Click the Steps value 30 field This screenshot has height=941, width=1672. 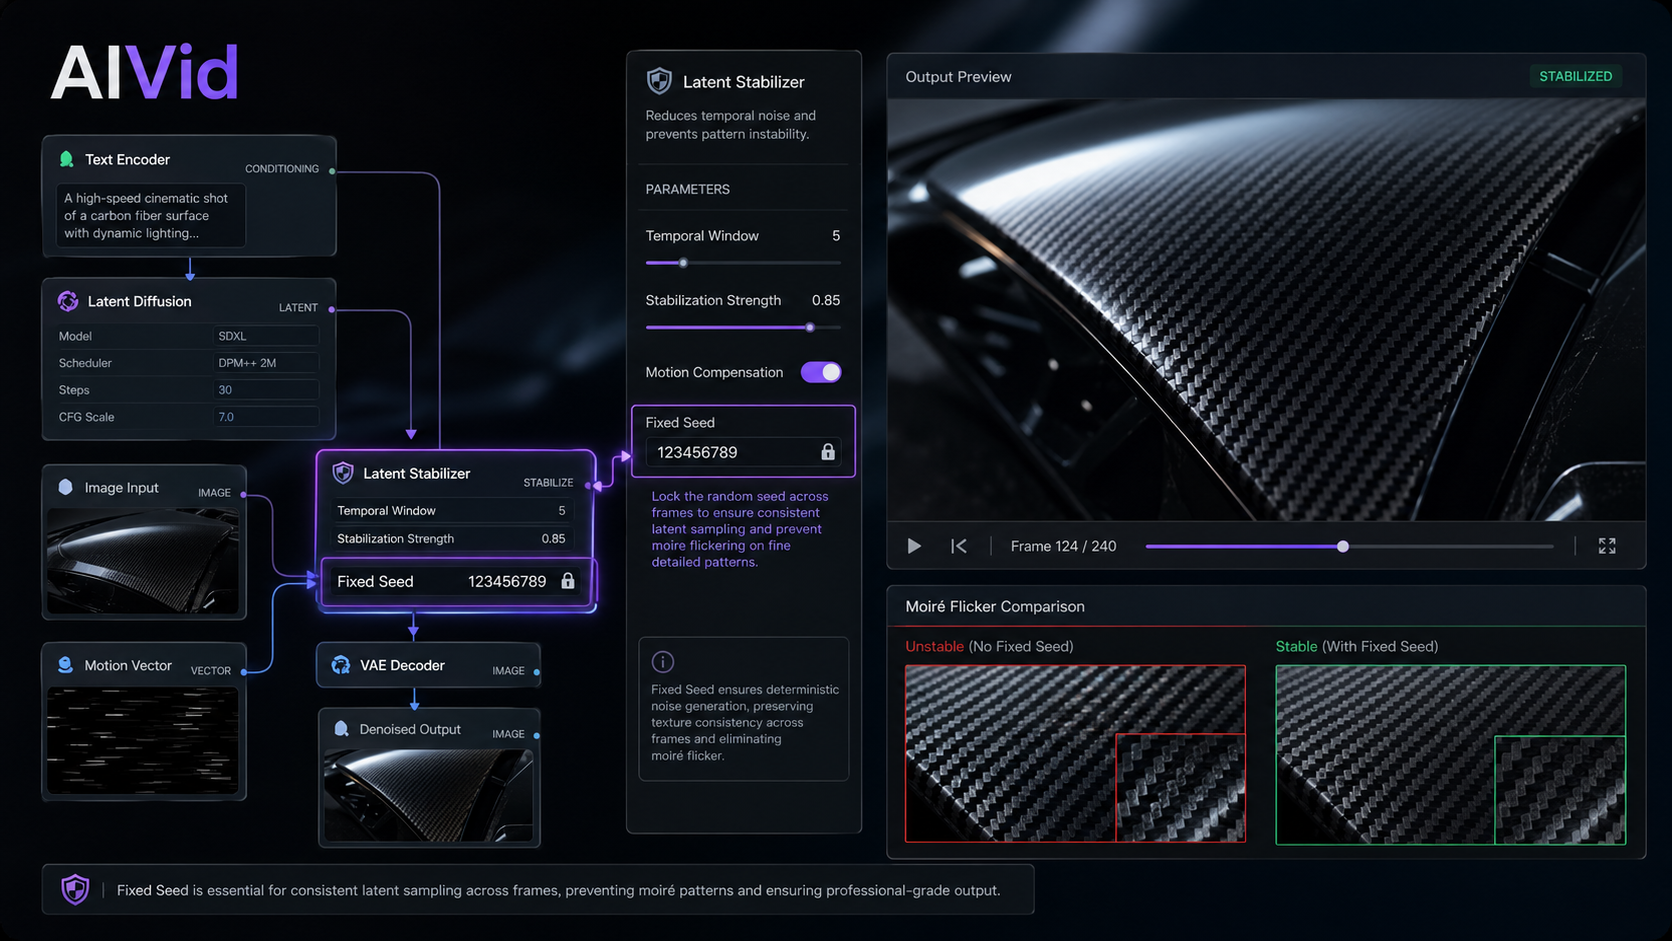tap(265, 390)
